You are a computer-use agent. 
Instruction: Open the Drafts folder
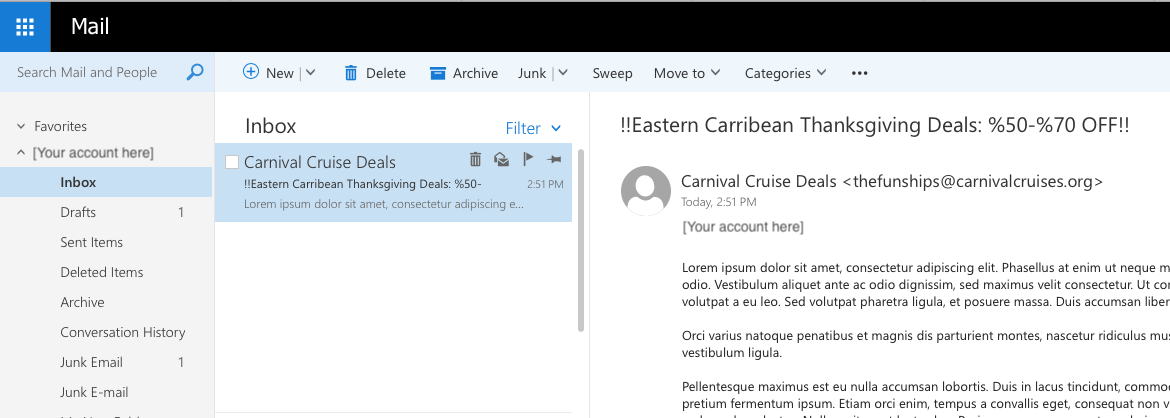tap(78, 212)
